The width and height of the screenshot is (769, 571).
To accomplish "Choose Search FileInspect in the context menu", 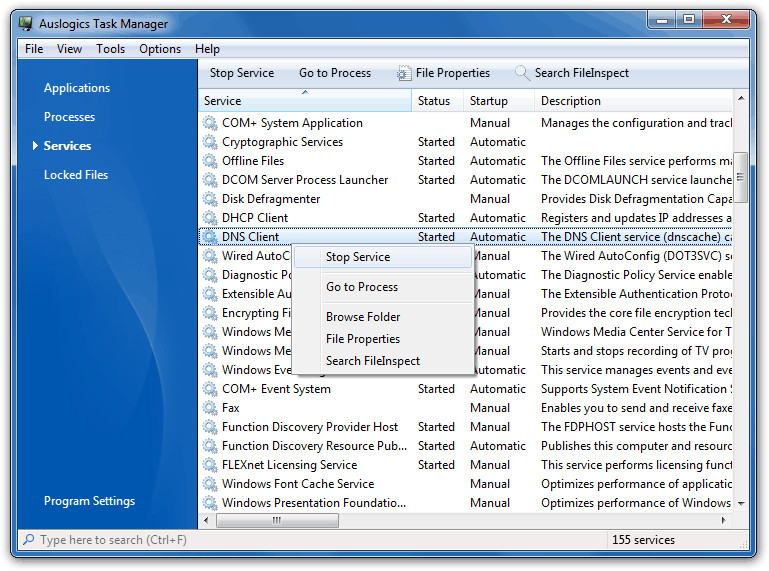I will coord(383,361).
